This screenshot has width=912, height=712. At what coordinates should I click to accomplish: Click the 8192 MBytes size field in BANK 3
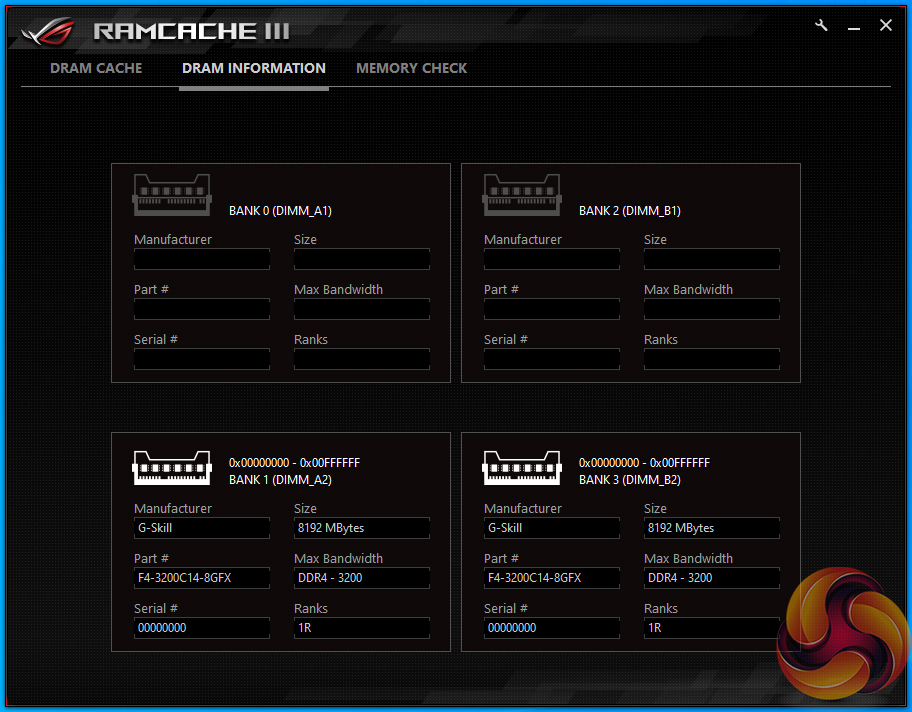pyautogui.click(x=712, y=528)
